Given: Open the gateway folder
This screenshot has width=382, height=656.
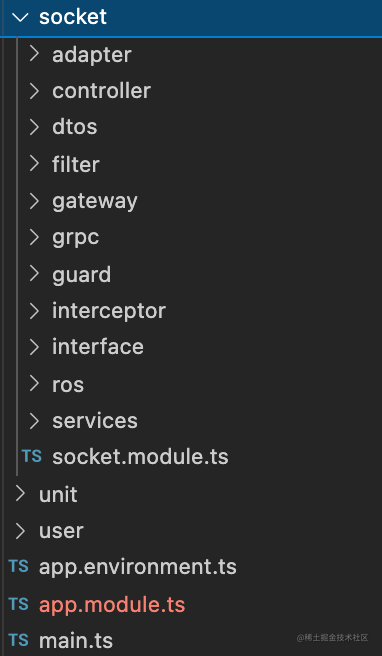Looking at the screenshot, I should tap(191, 201).
